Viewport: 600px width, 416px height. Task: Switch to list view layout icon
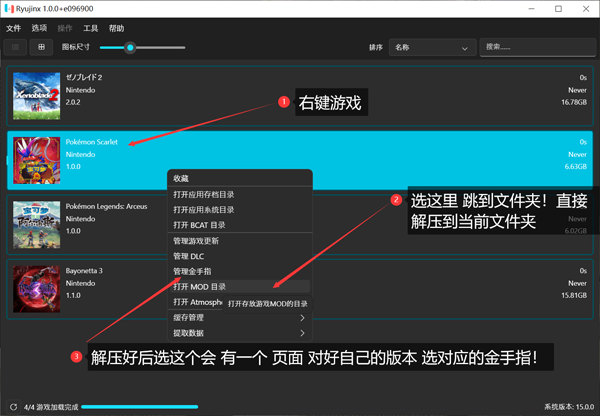[x=15, y=47]
